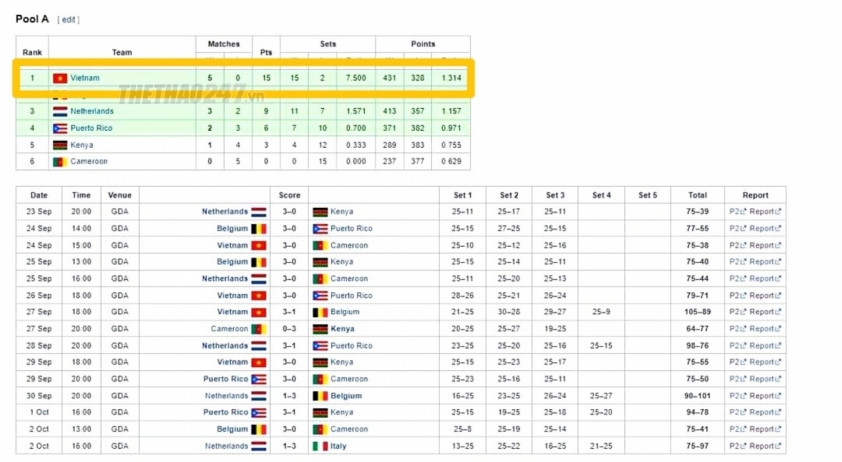Viewport: 842px width, 462px height.
Task: Click the Netherlands flag in the rank 3 row
Action: (60, 112)
